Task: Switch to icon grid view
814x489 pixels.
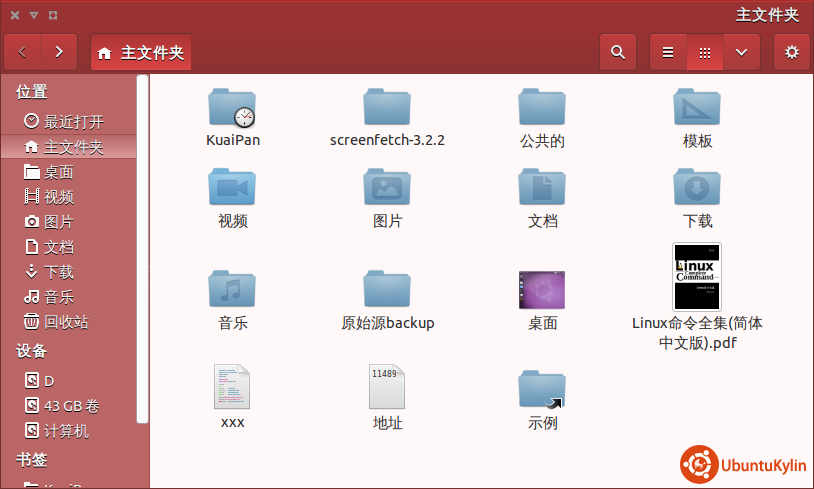Action: coord(705,52)
